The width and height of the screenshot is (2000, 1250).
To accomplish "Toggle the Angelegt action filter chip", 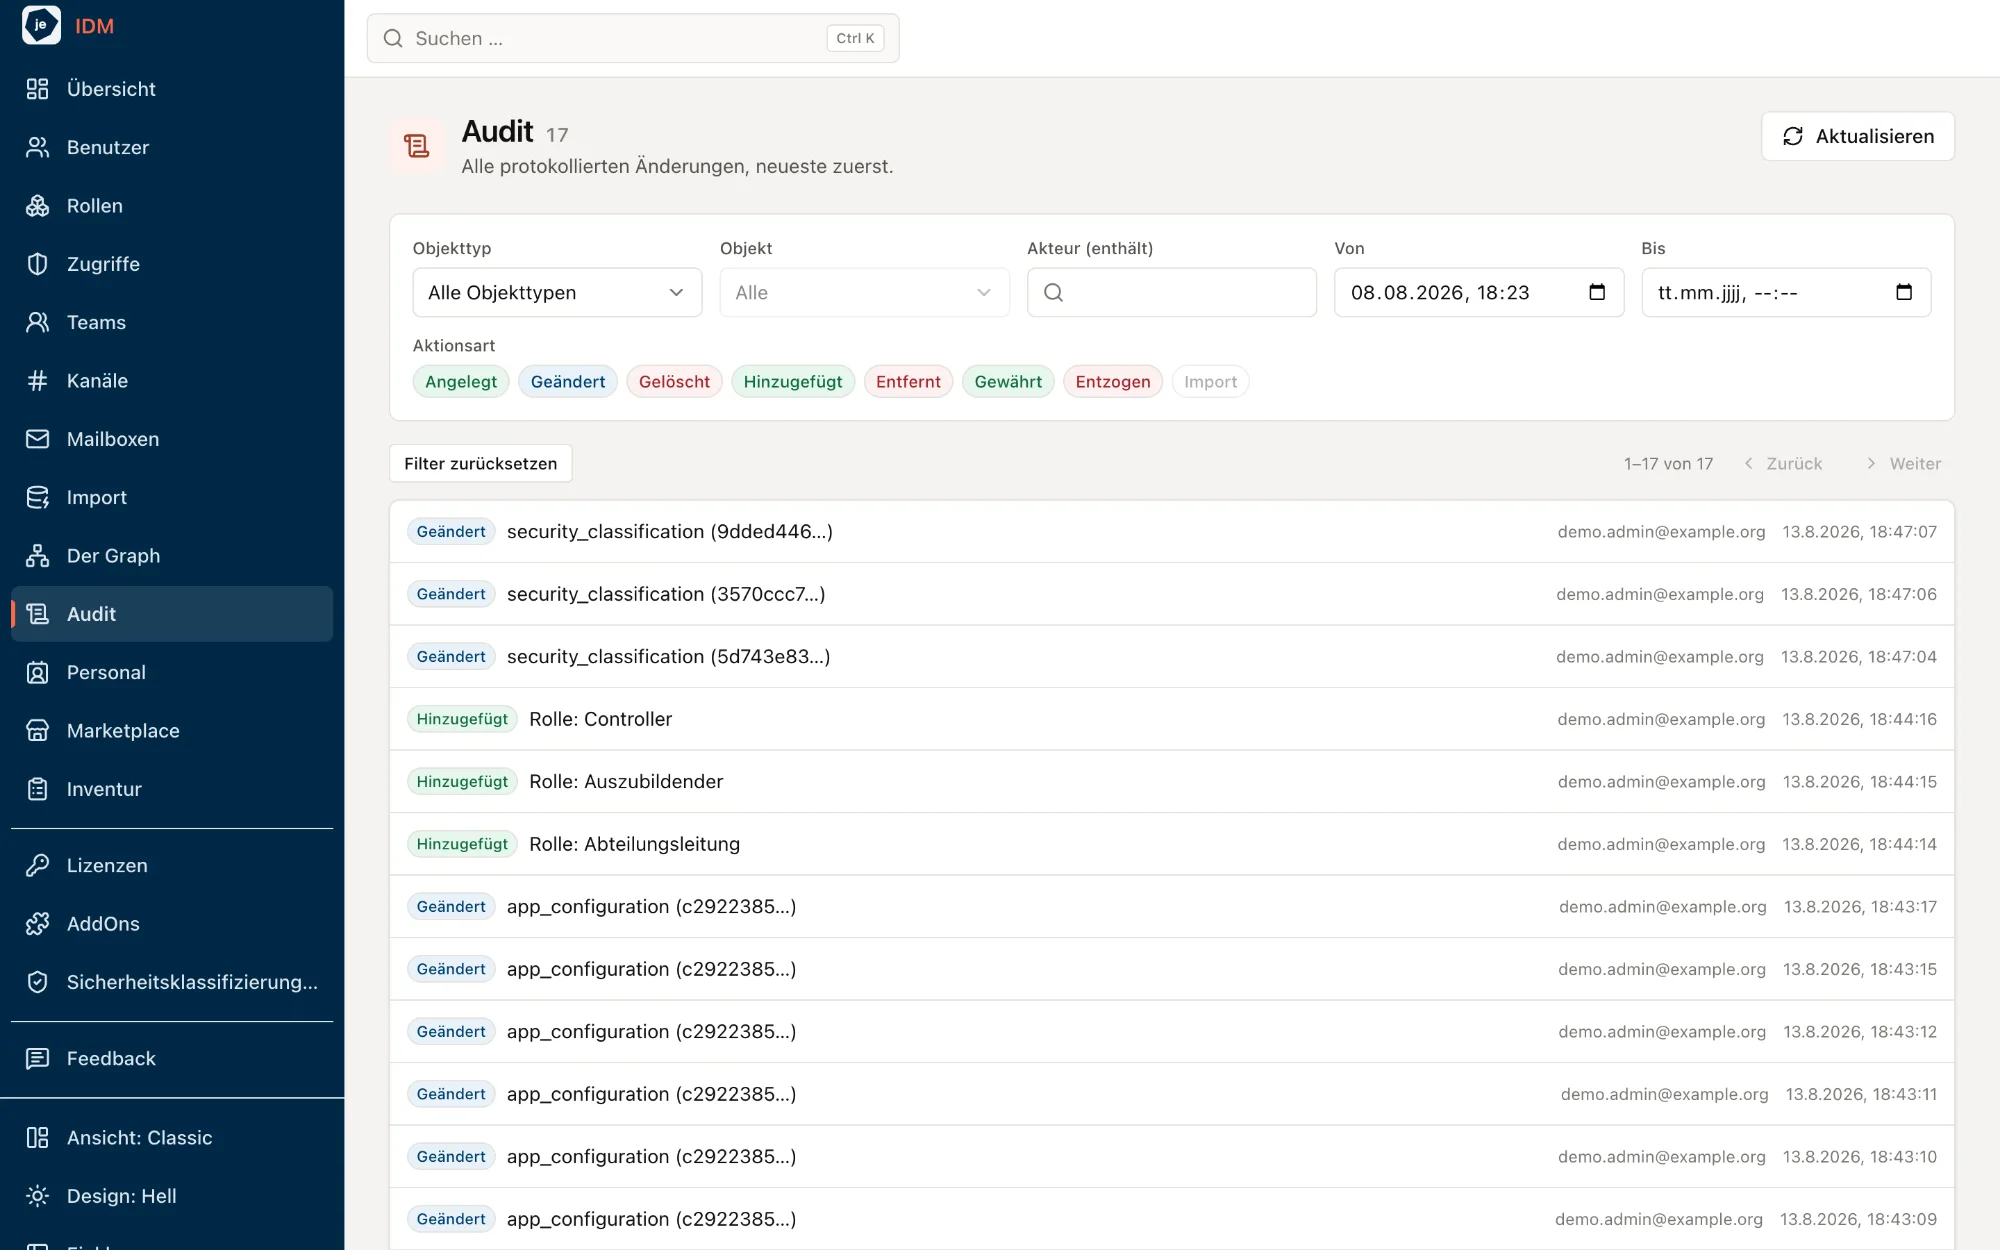I will click(x=461, y=381).
